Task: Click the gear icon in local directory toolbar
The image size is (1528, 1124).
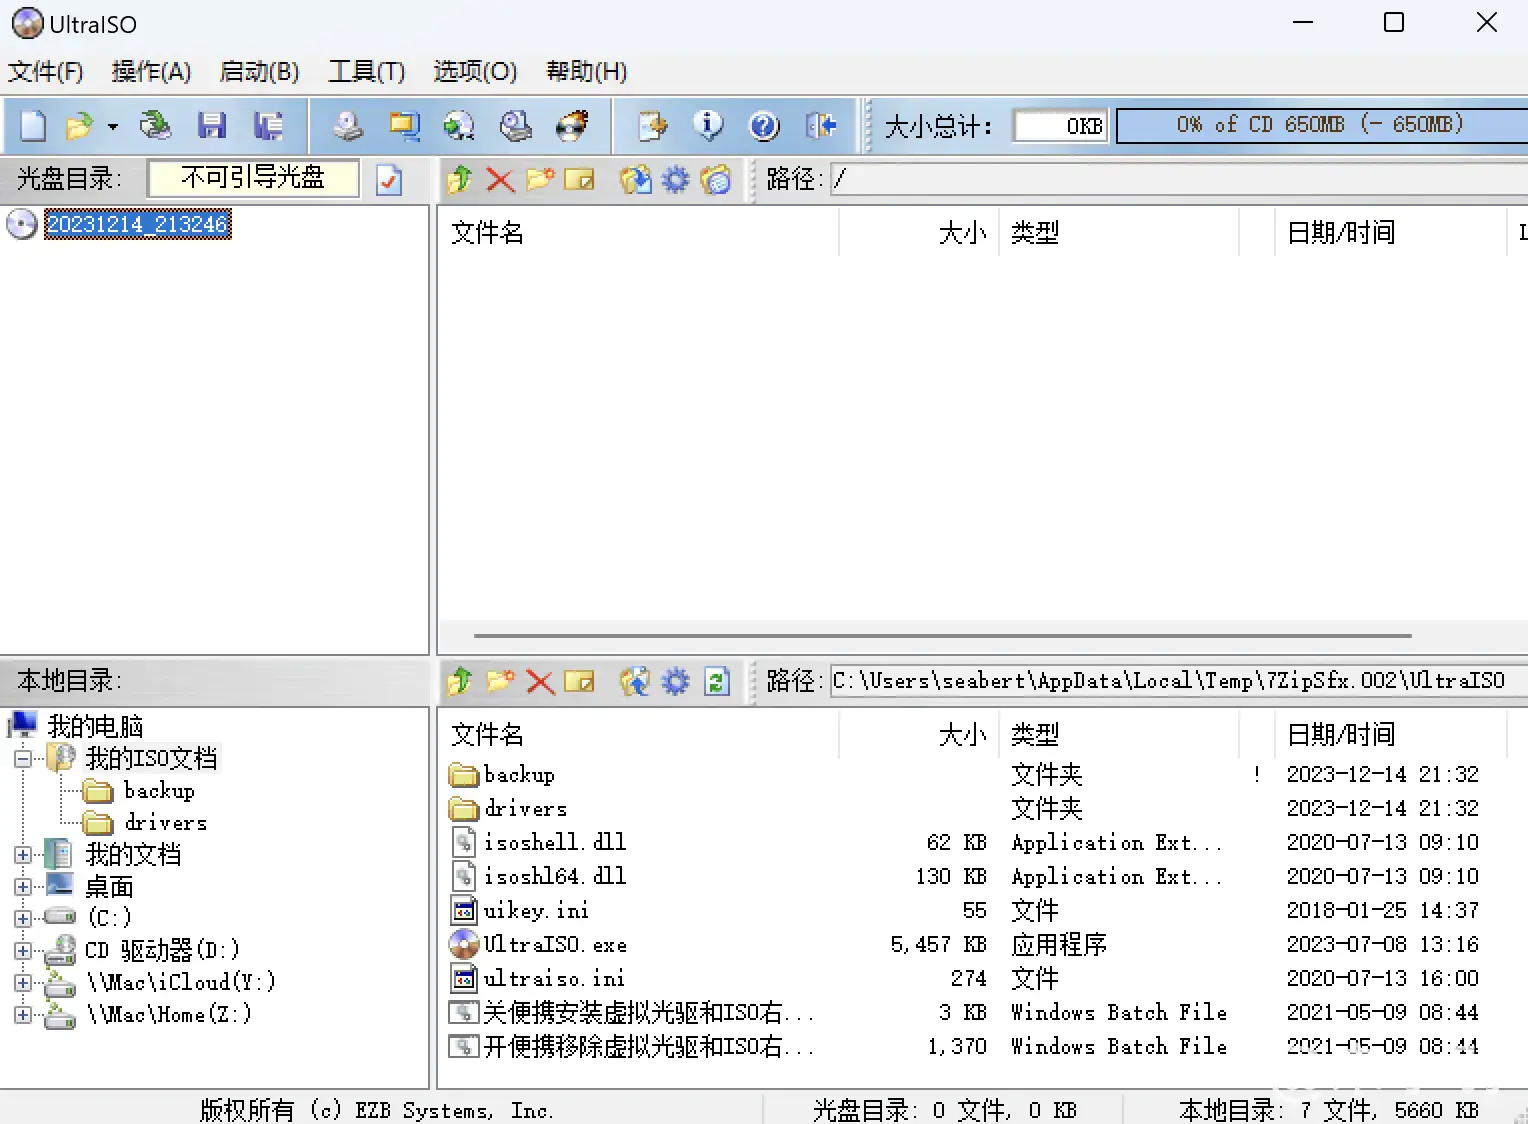Action: (x=676, y=682)
